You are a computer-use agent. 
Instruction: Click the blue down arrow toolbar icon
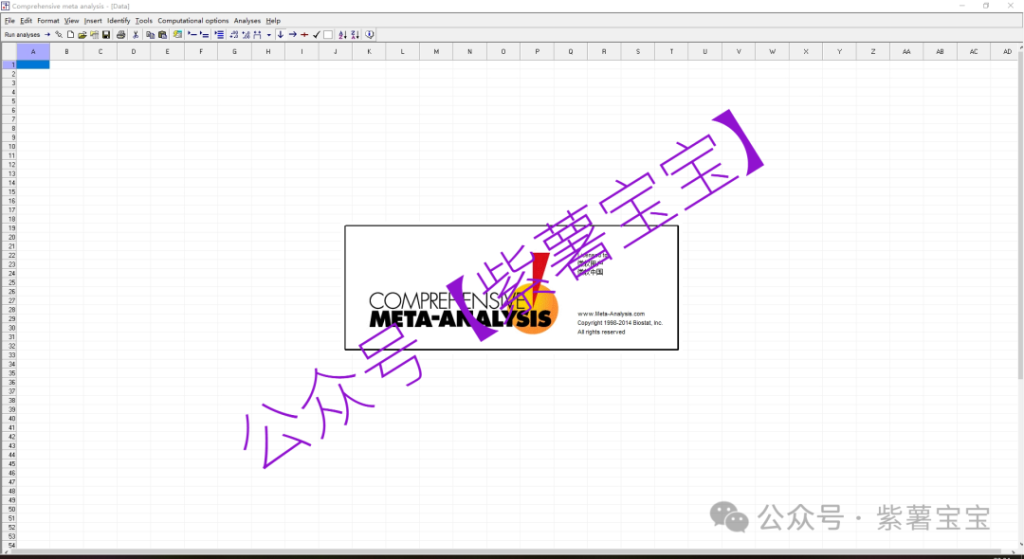pos(280,34)
